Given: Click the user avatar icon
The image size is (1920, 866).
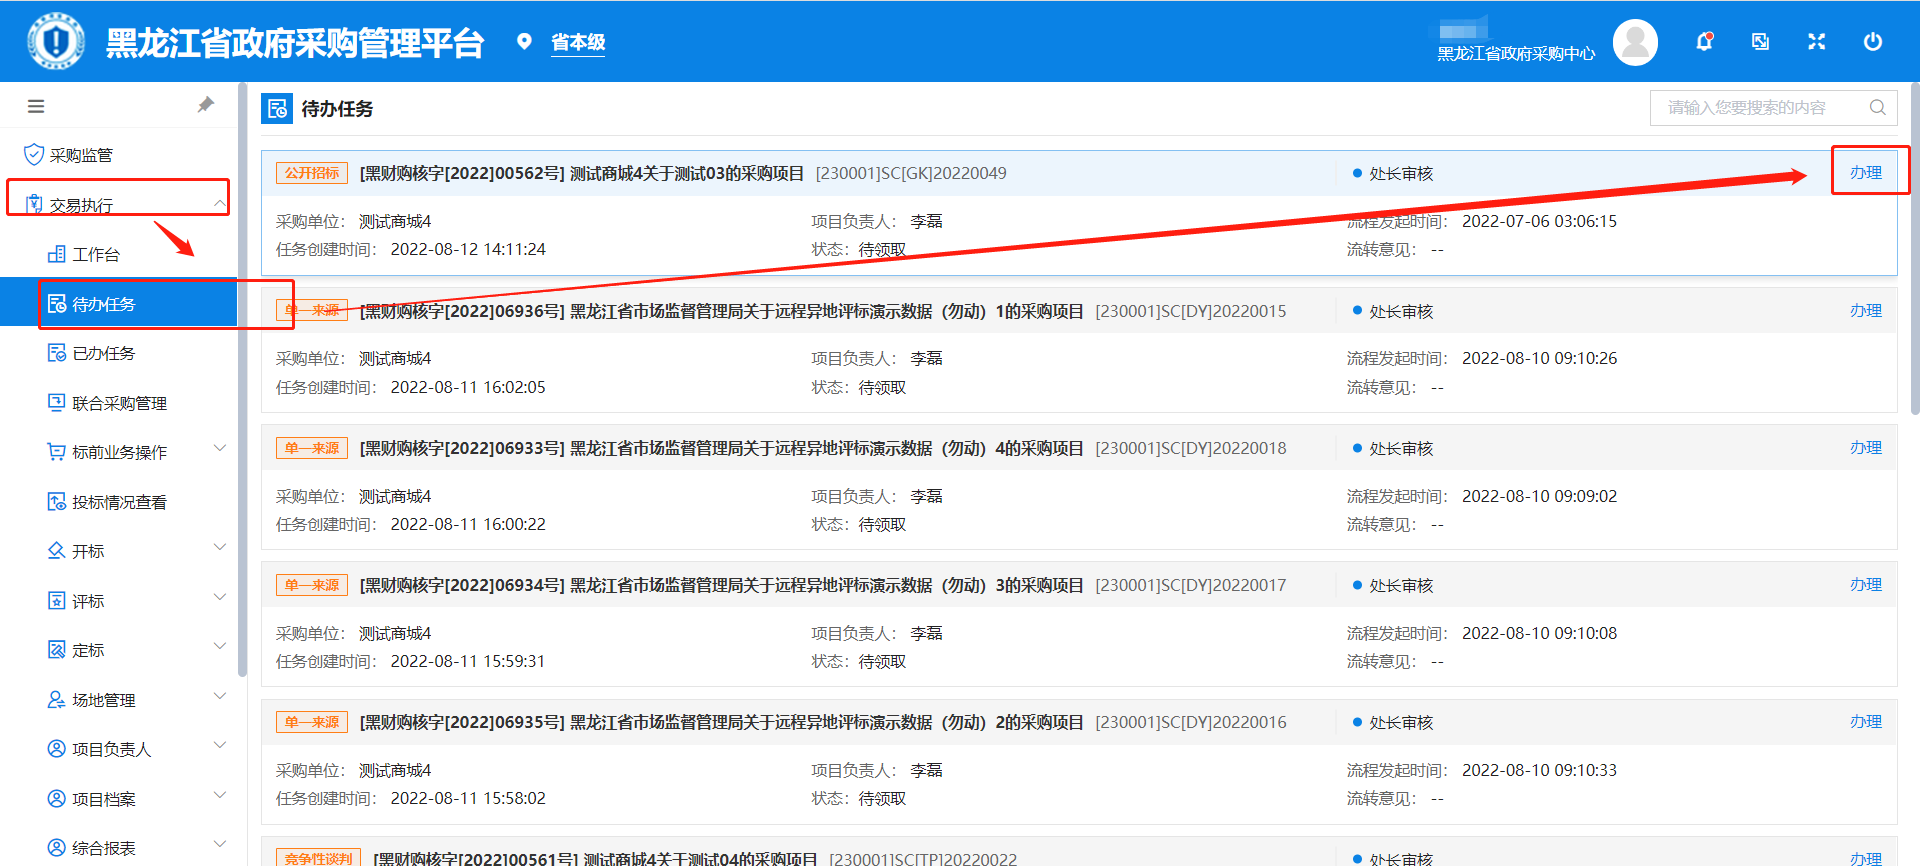Looking at the screenshot, I should [1636, 42].
